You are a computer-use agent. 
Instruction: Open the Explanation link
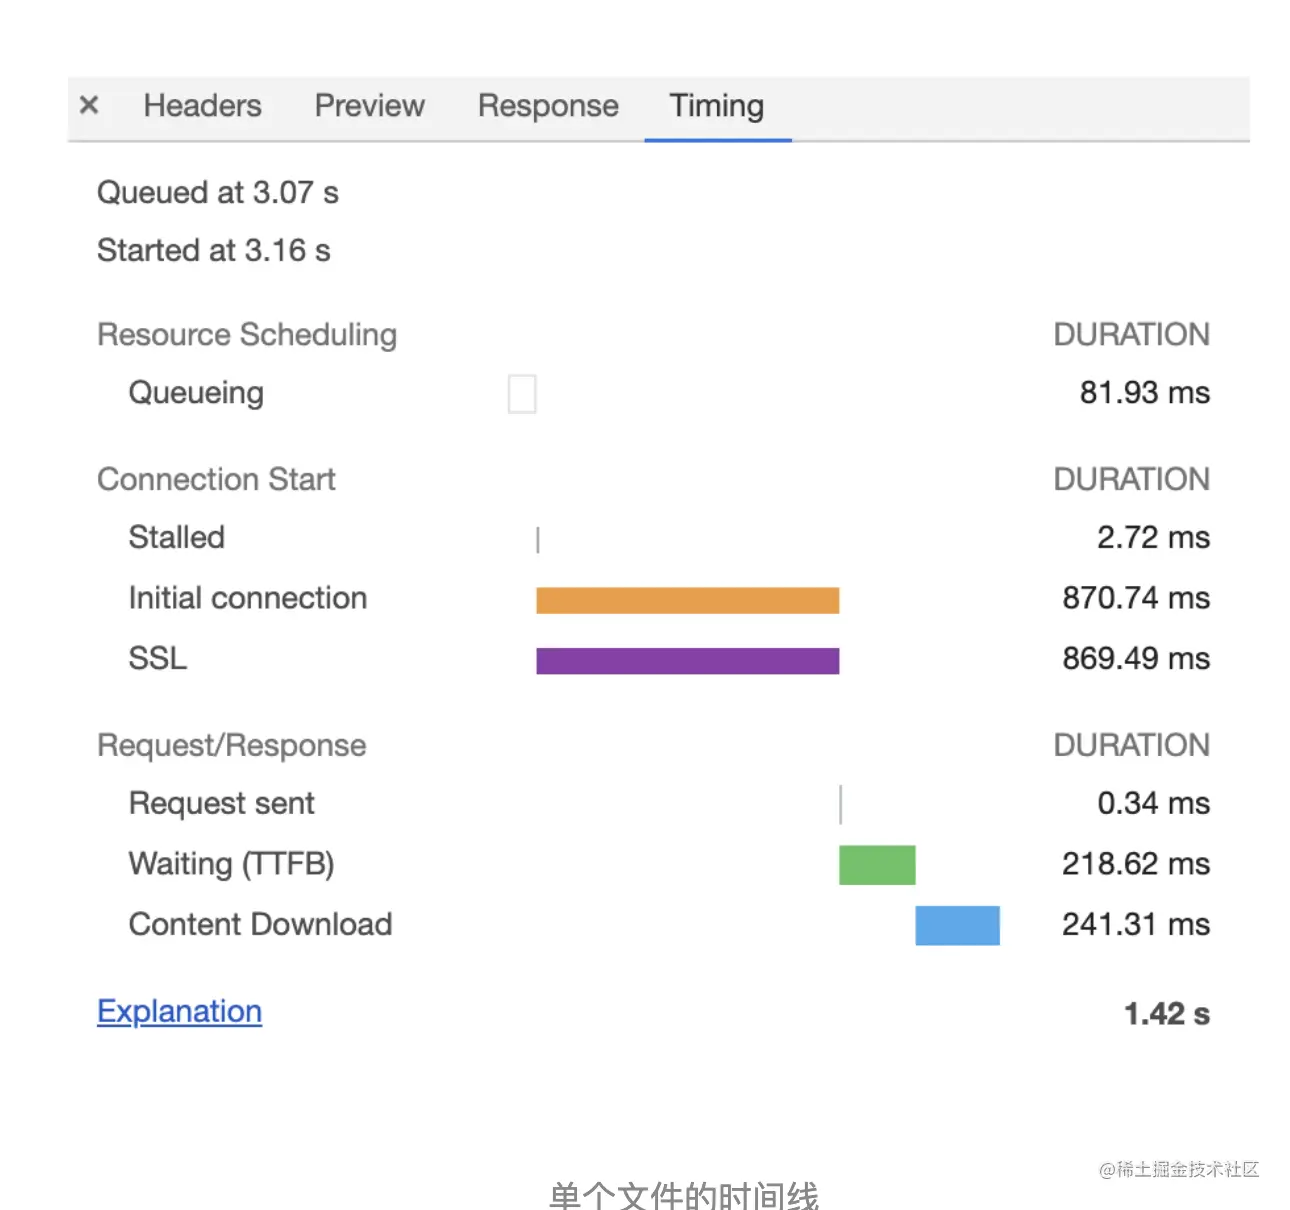tap(179, 1011)
